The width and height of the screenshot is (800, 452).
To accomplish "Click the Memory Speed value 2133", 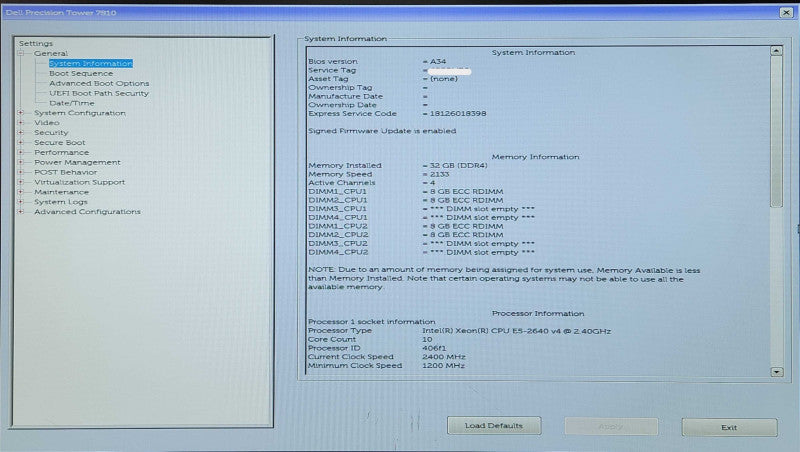I will (x=439, y=174).
